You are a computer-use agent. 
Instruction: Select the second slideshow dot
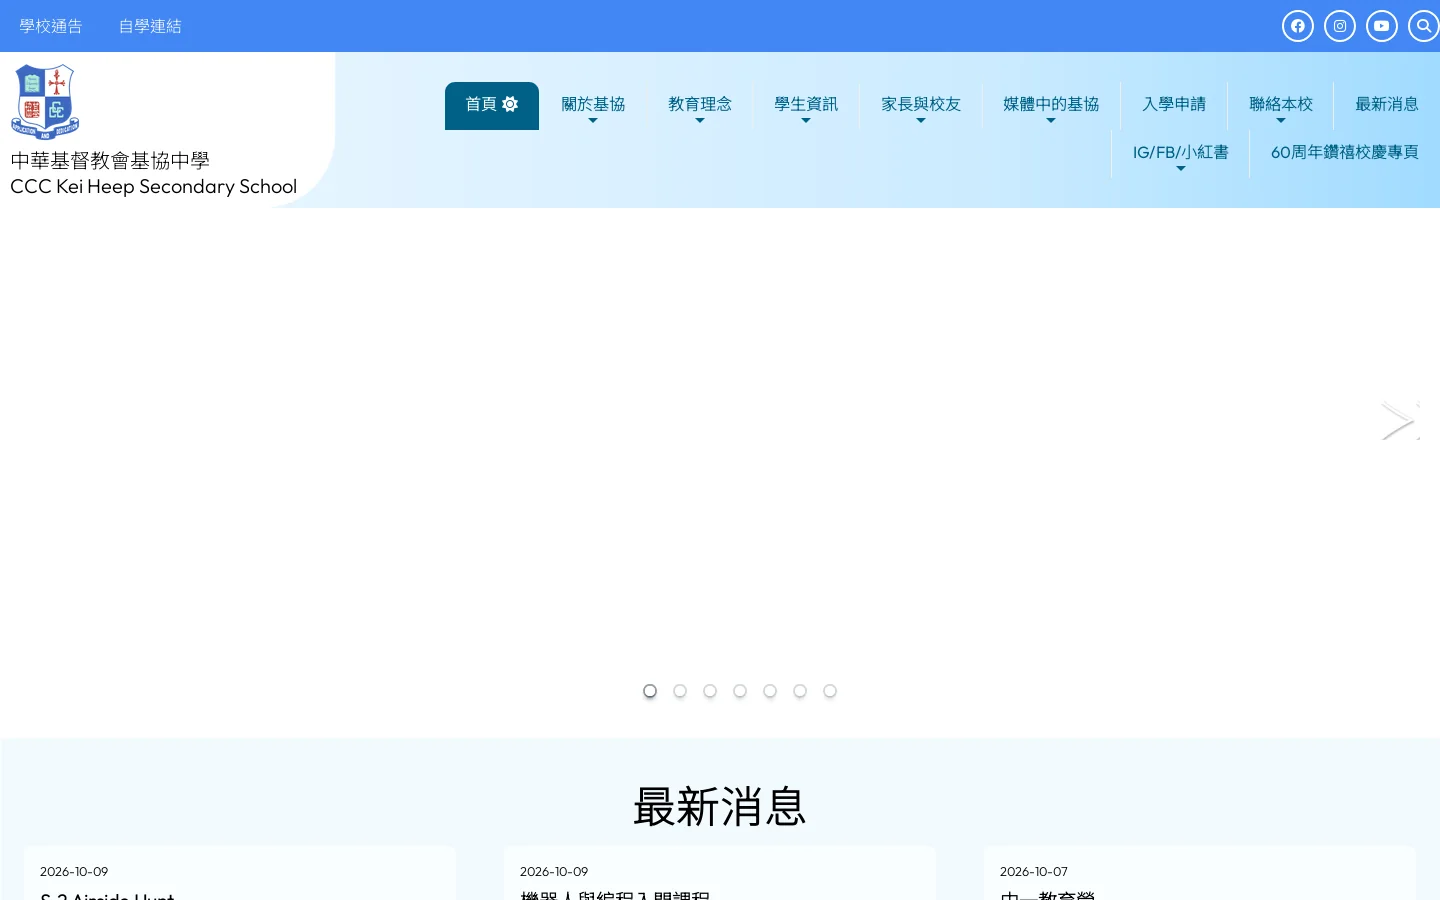[x=680, y=691]
